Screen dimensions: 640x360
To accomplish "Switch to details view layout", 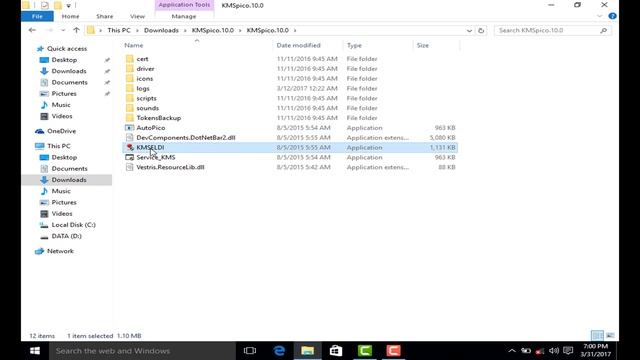I will [x=597, y=336].
